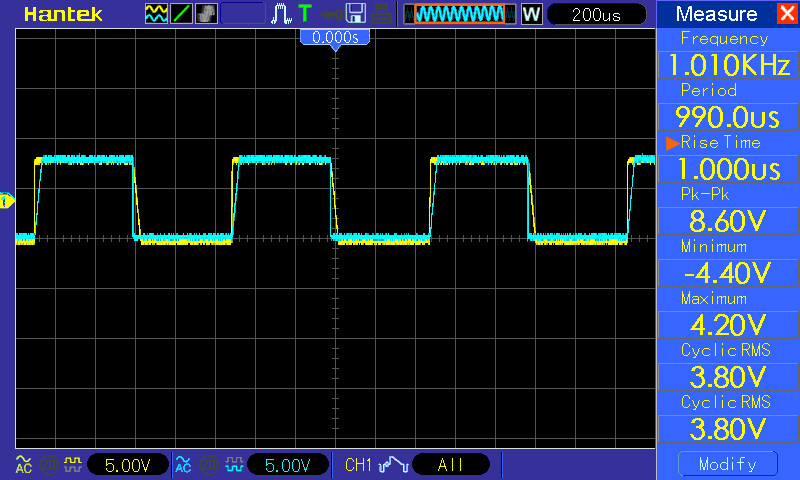Open the 200us timebase setting
This screenshot has height=480, width=800.
point(596,14)
